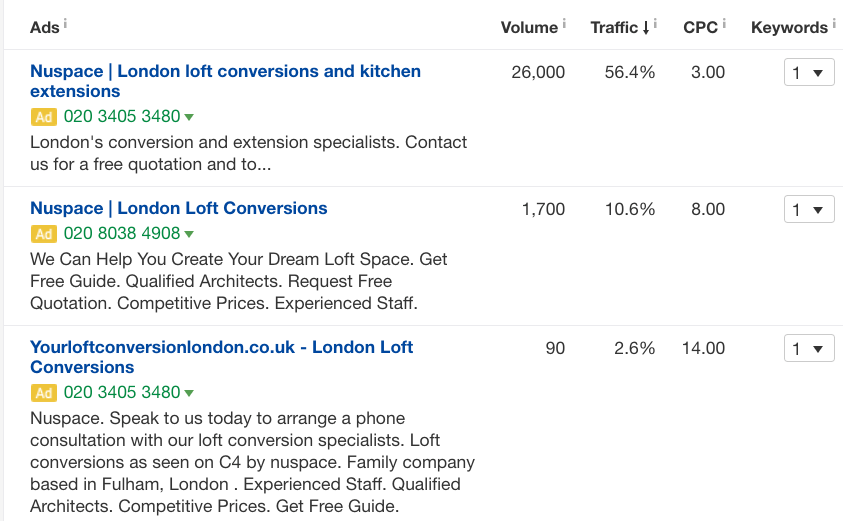Screen dimensions: 843x521
Task: Open Keywords dropdown for the 26,000 volume row
Action: tap(808, 73)
